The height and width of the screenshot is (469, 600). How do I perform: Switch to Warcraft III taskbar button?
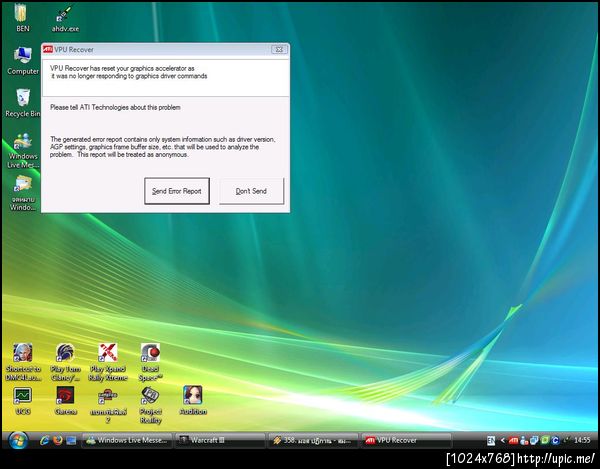pyautogui.click(x=220, y=440)
